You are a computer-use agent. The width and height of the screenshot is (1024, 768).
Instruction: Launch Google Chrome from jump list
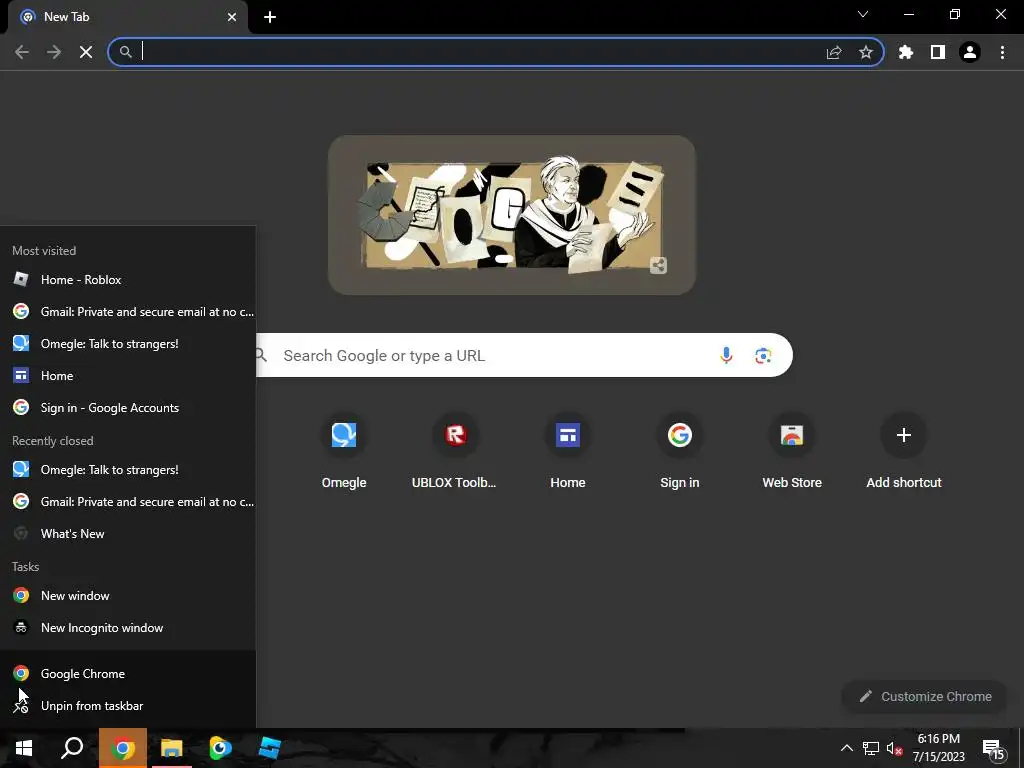[128, 673]
